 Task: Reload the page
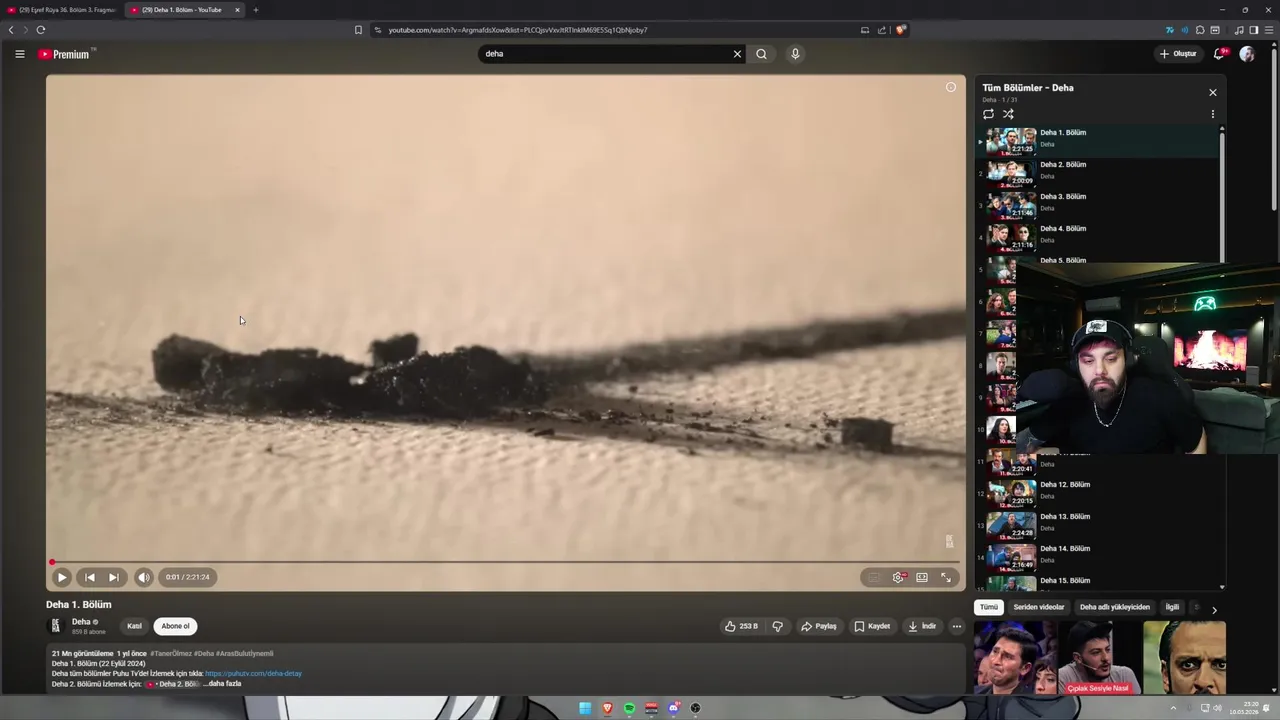[41, 30]
